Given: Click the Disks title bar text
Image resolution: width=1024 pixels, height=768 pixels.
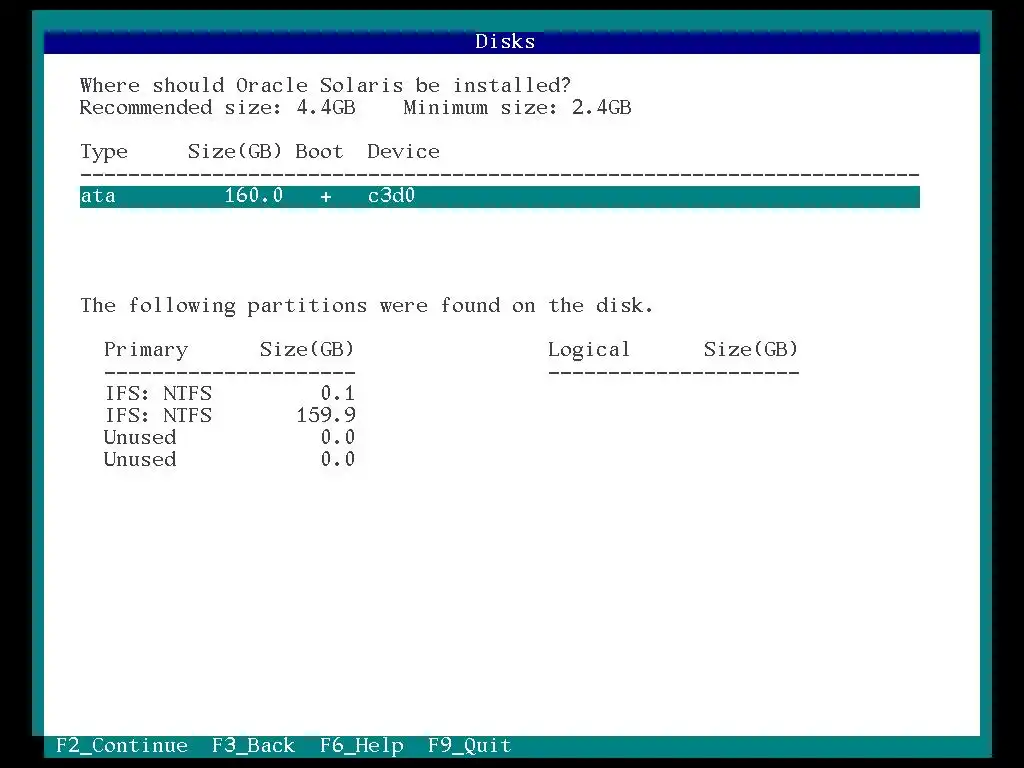Looking at the screenshot, I should click(x=505, y=42).
